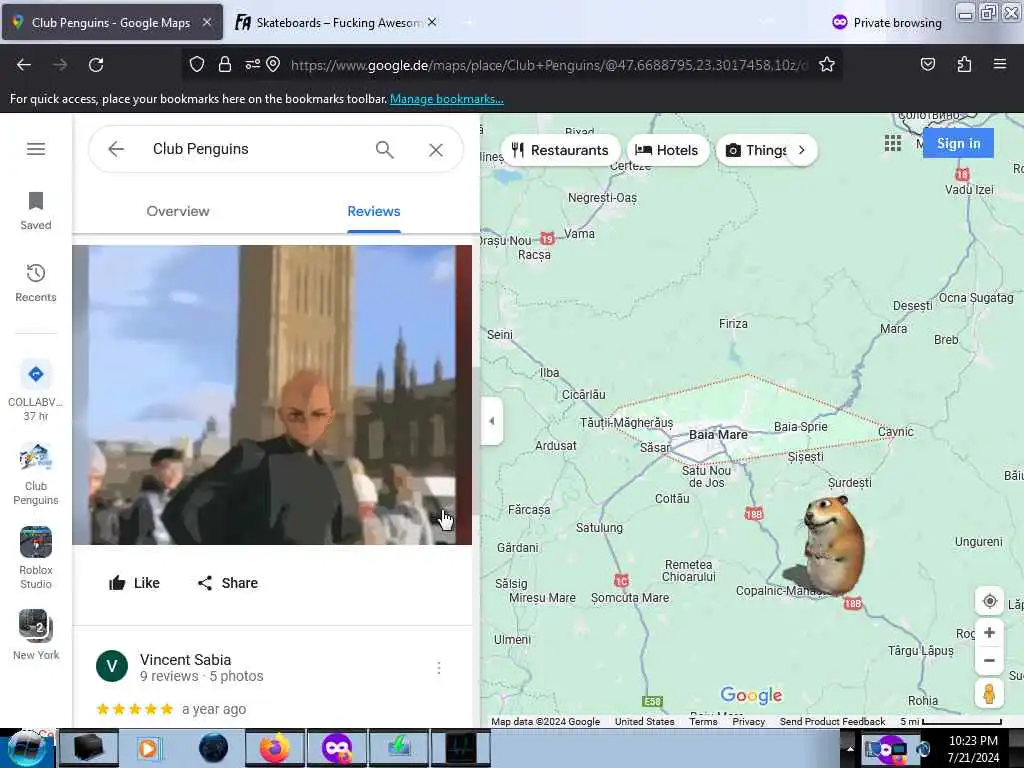This screenshot has width=1024, height=768.
Task: Open the Privacy link on map footer
Action: click(x=748, y=722)
